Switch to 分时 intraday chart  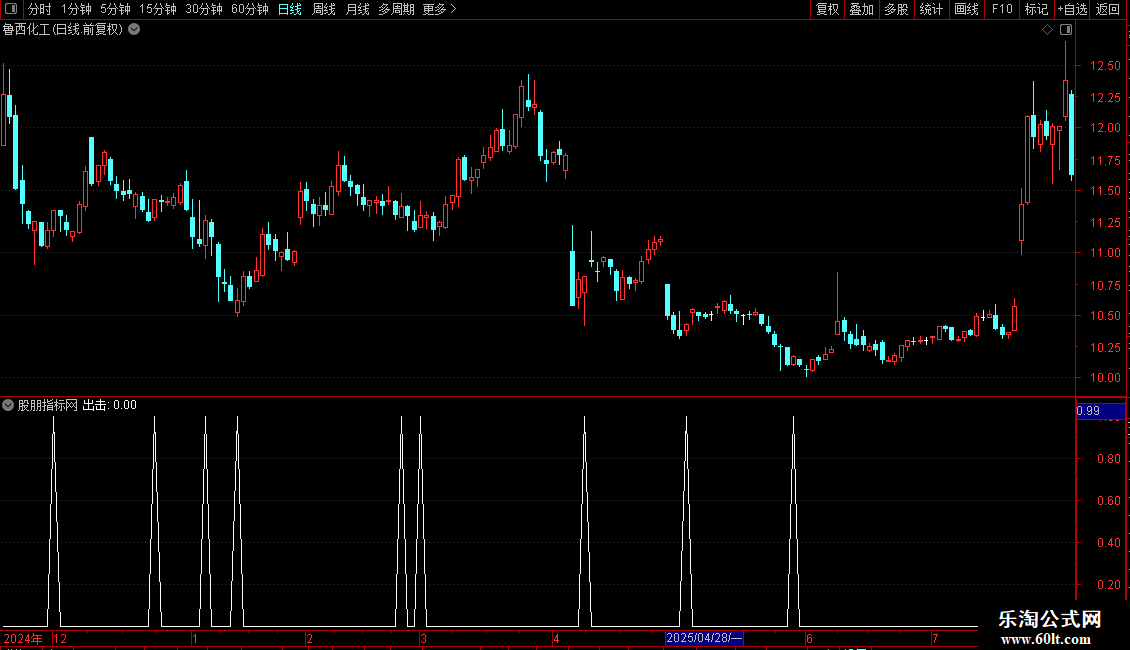coord(40,9)
